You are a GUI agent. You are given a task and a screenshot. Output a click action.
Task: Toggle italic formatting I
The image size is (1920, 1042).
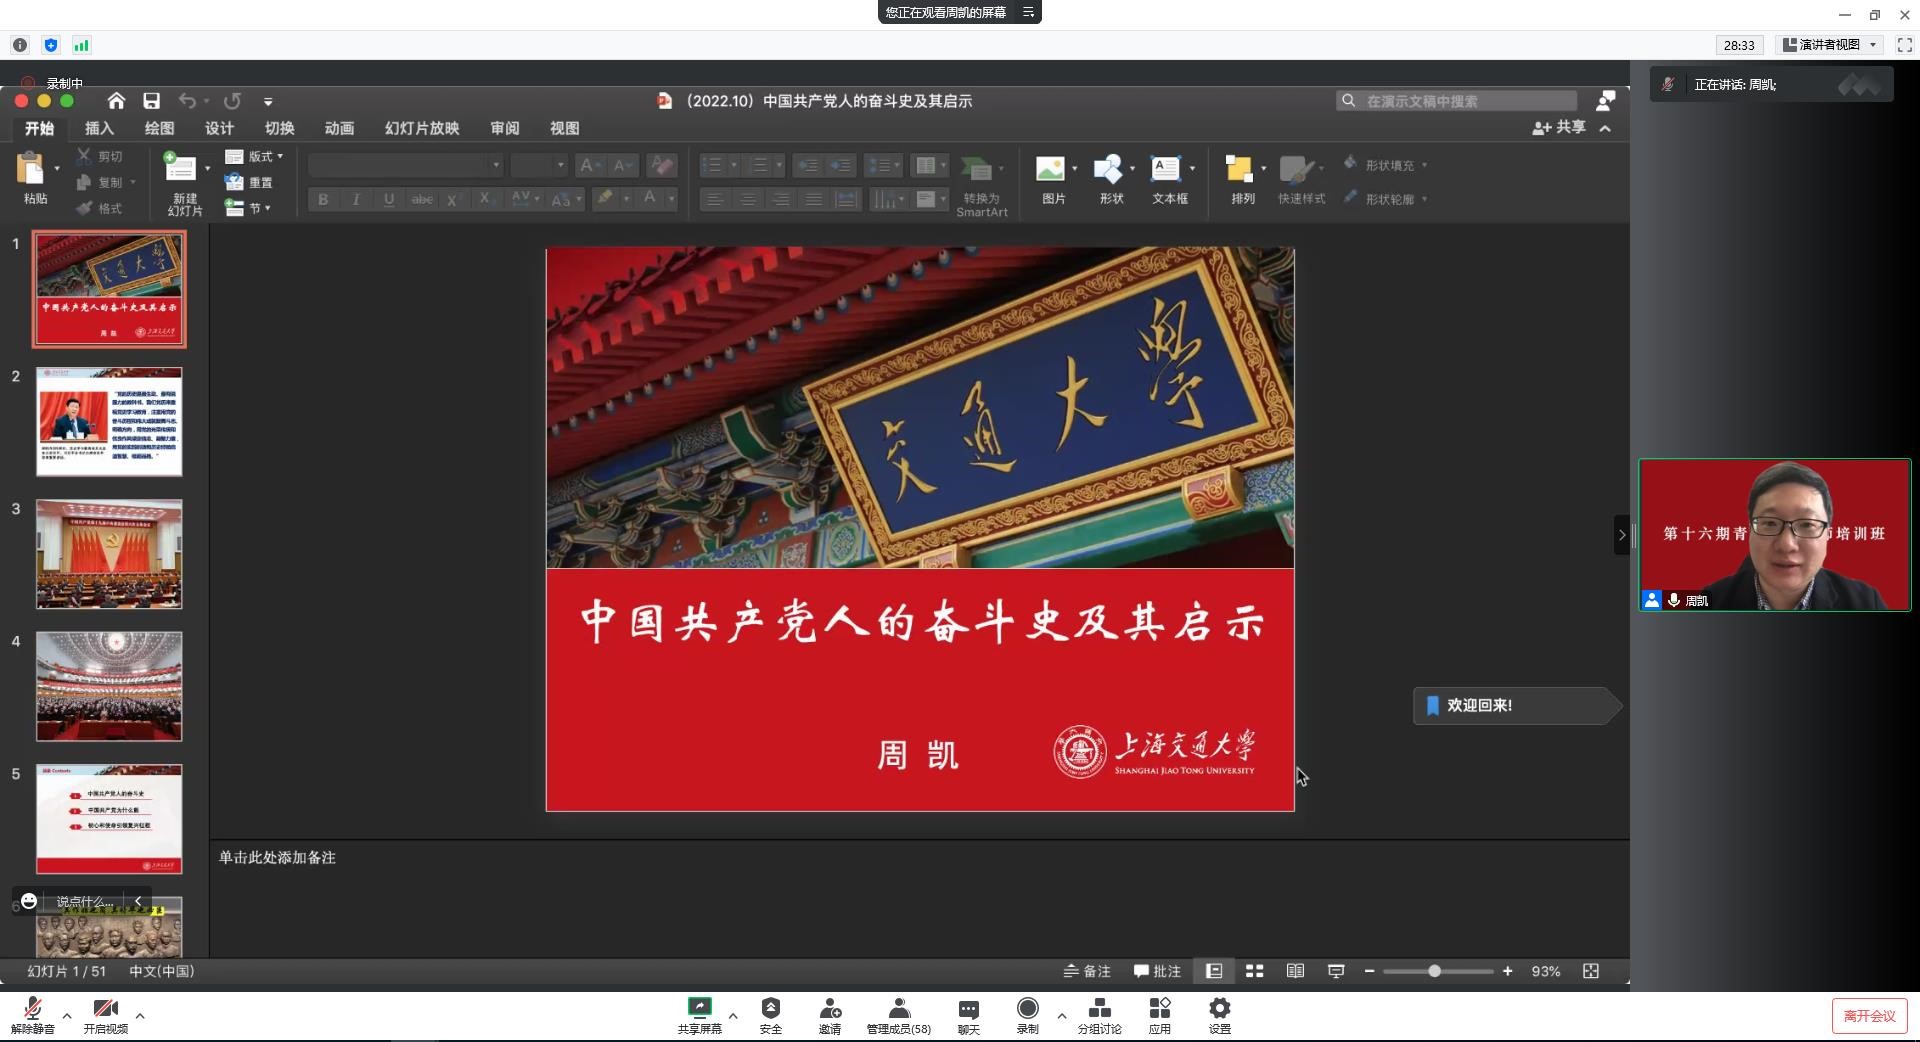pos(356,199)
